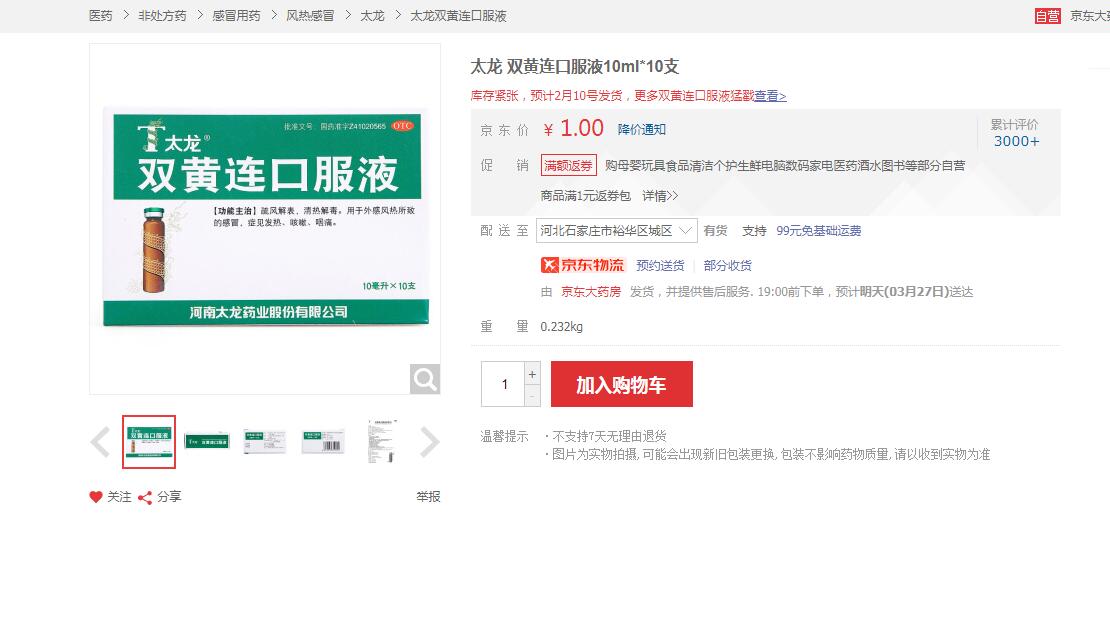Click the 不支持7天无理由退货 notice text
Viewport: 1110px width, 628px height.
(610, 436)
